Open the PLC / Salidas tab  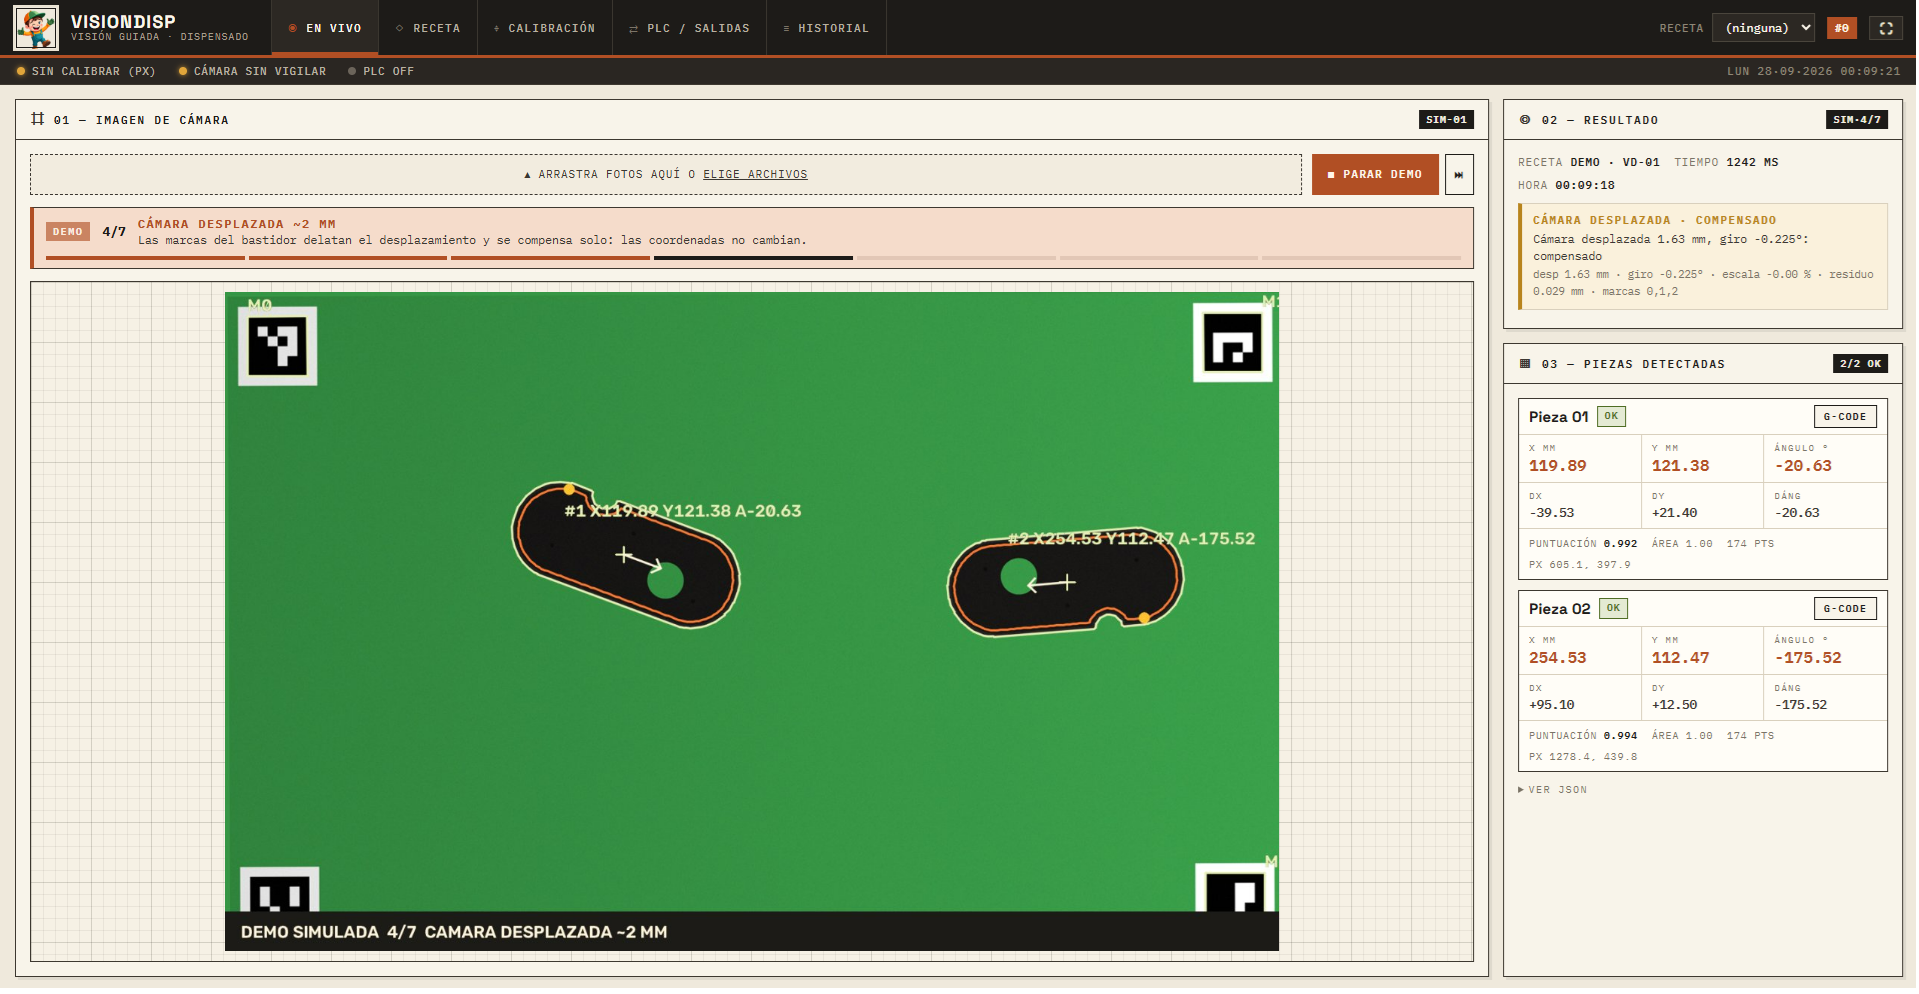[x=689, y=28]
